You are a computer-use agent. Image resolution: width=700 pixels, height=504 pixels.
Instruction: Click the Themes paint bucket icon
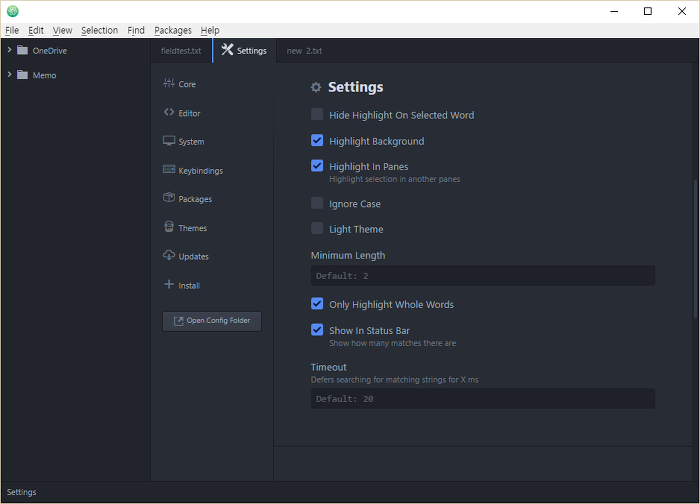(x=169, y=226)
